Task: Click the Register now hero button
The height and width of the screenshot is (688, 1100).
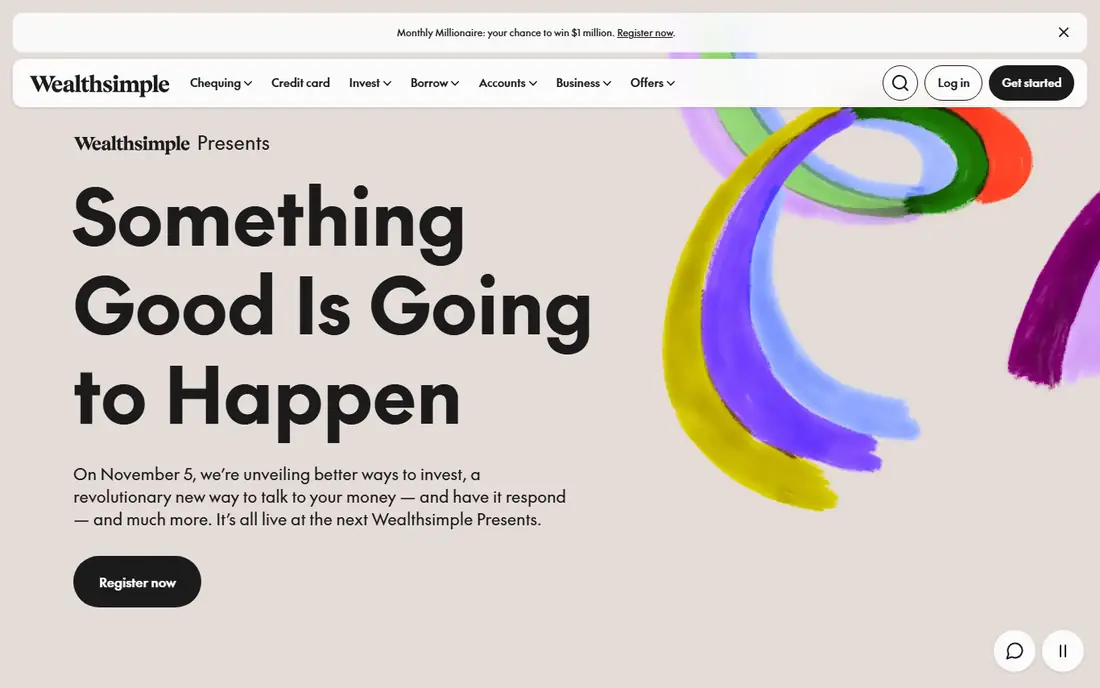Action: click(137, 582)
